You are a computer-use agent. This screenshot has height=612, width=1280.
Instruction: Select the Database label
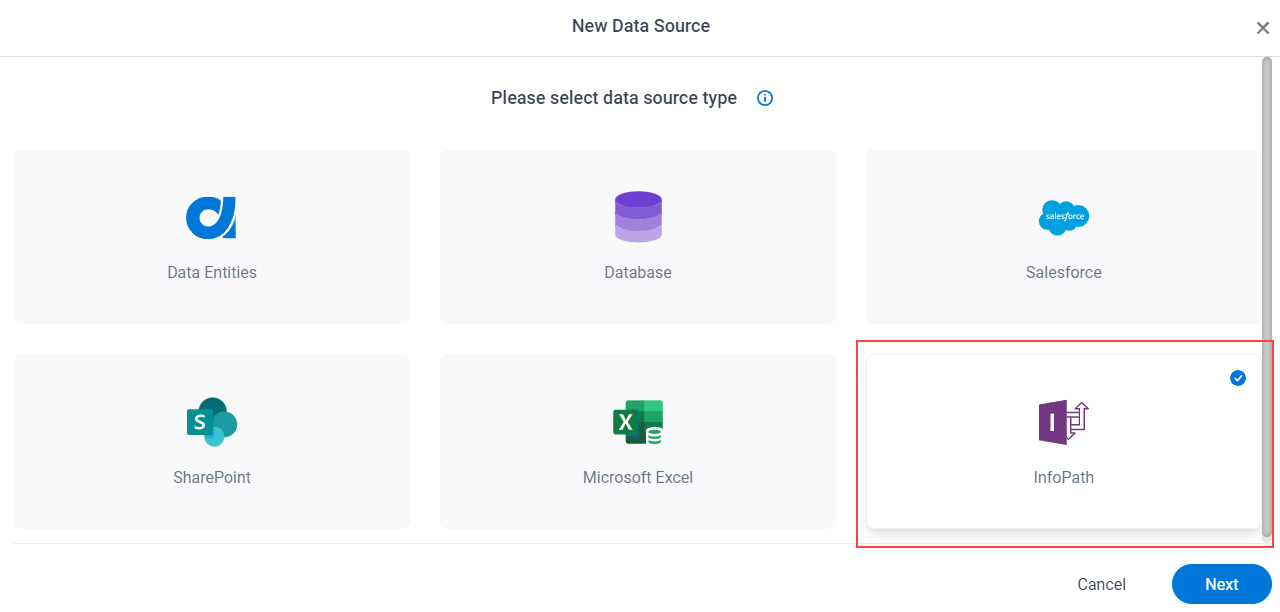point(638,272)
